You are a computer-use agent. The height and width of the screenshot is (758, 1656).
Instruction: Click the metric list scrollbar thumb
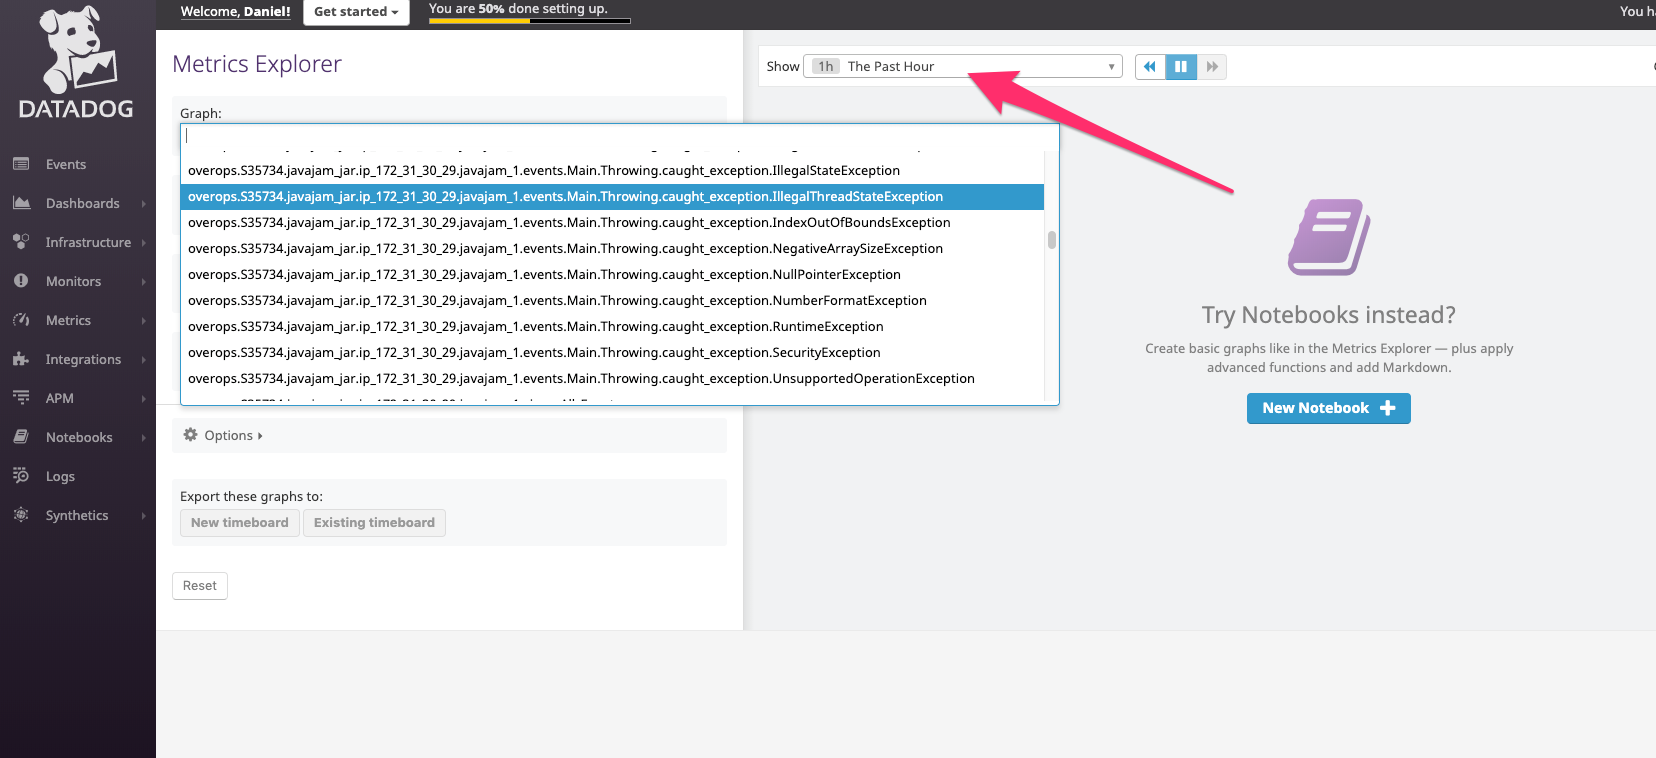click(x=1052, y=240)
